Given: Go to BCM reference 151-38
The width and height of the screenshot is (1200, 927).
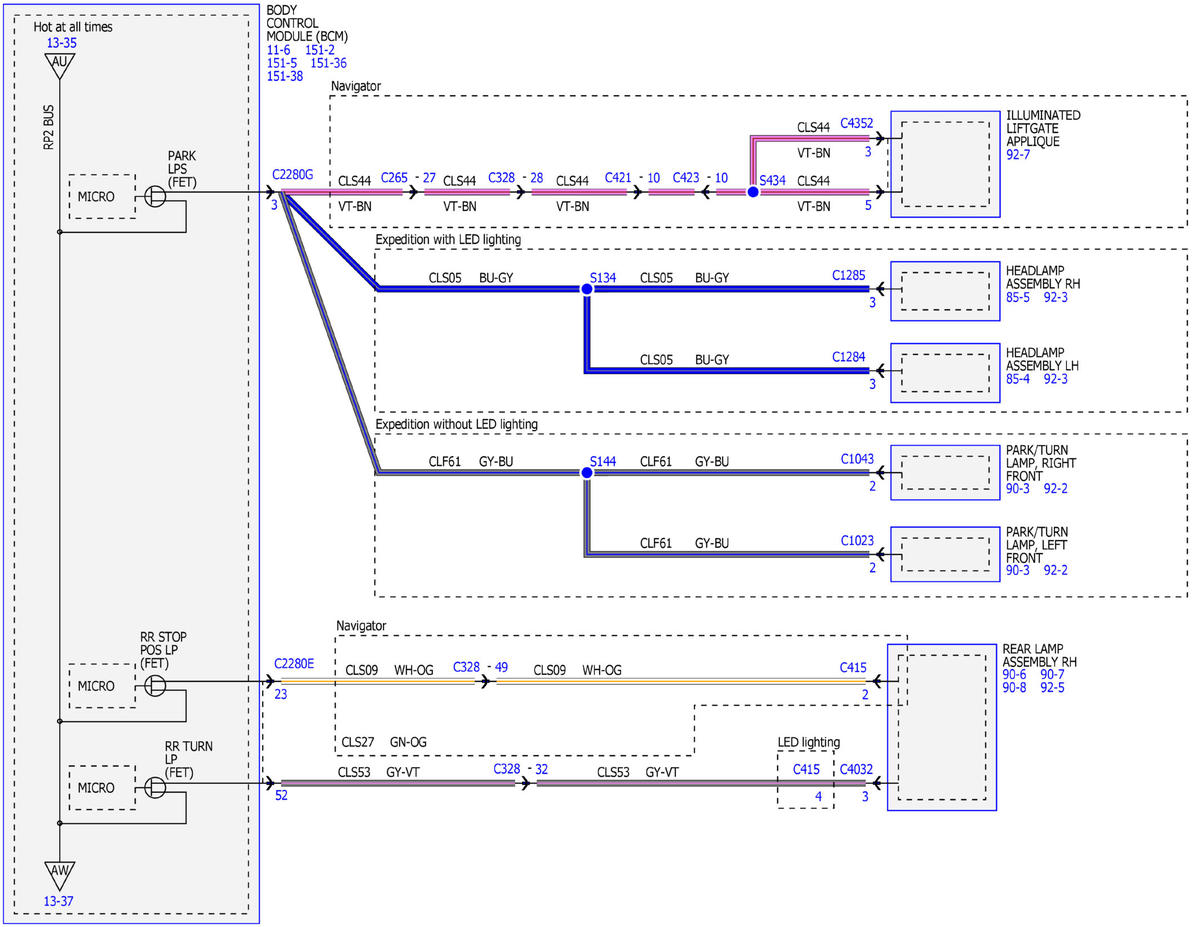Looking at the screenshot, I should [x=285, y=75].
